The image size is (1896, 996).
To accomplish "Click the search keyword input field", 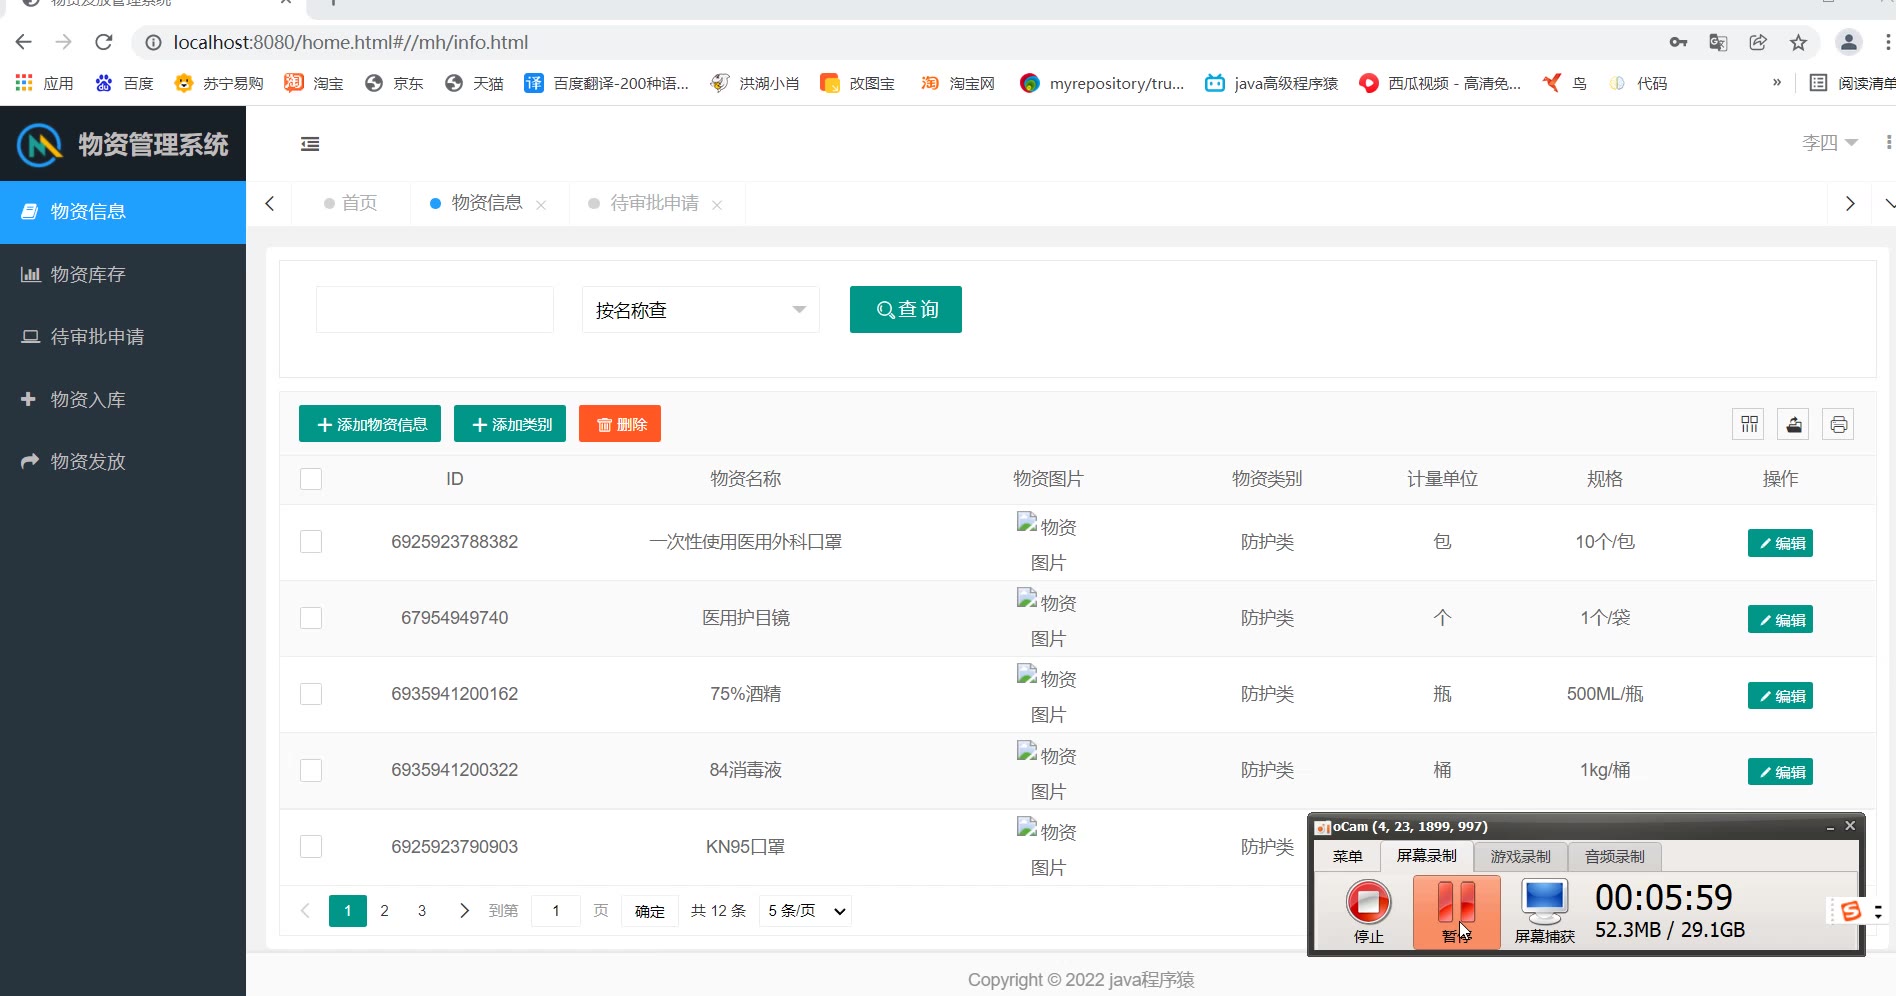I will tap(435, 310).
